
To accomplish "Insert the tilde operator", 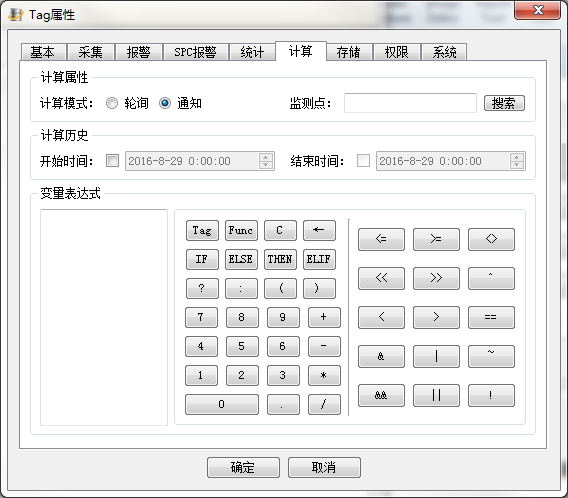I will tap(491, 356).
